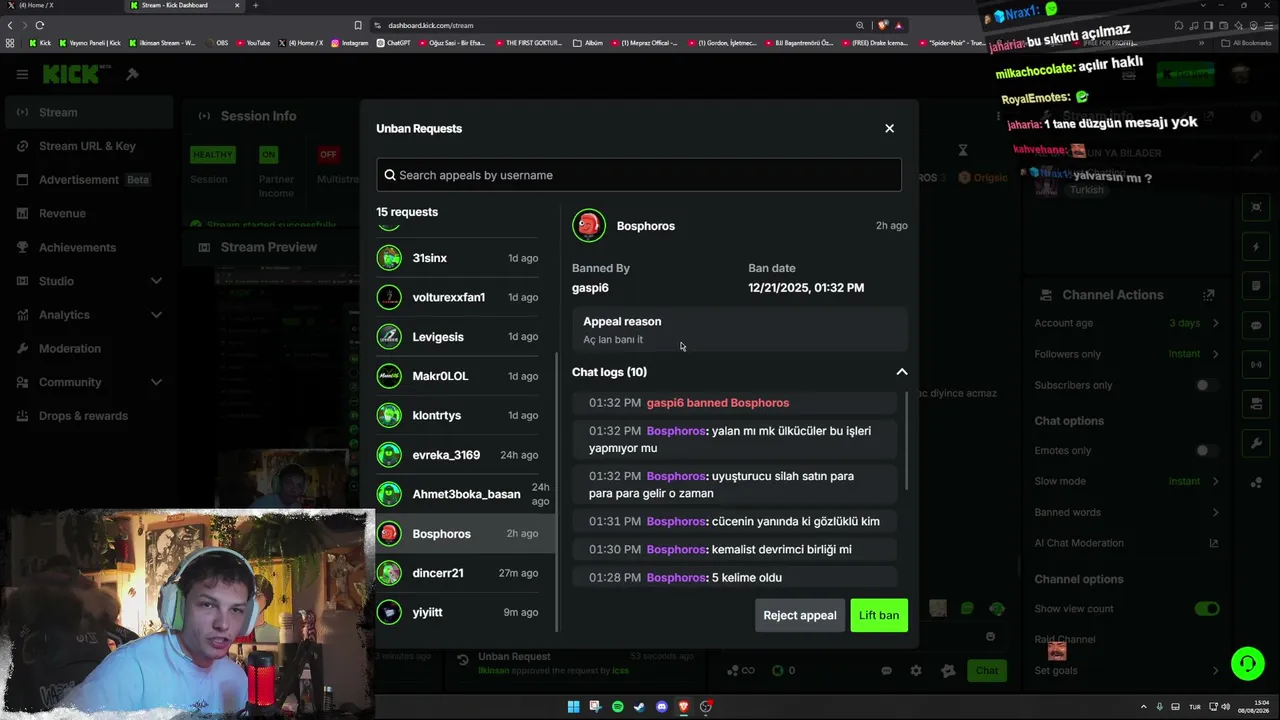Image resolution: width=1280 pixels, height=720 pixels.
Task: Search appeals by username field
Action: (x=639, y=175)
